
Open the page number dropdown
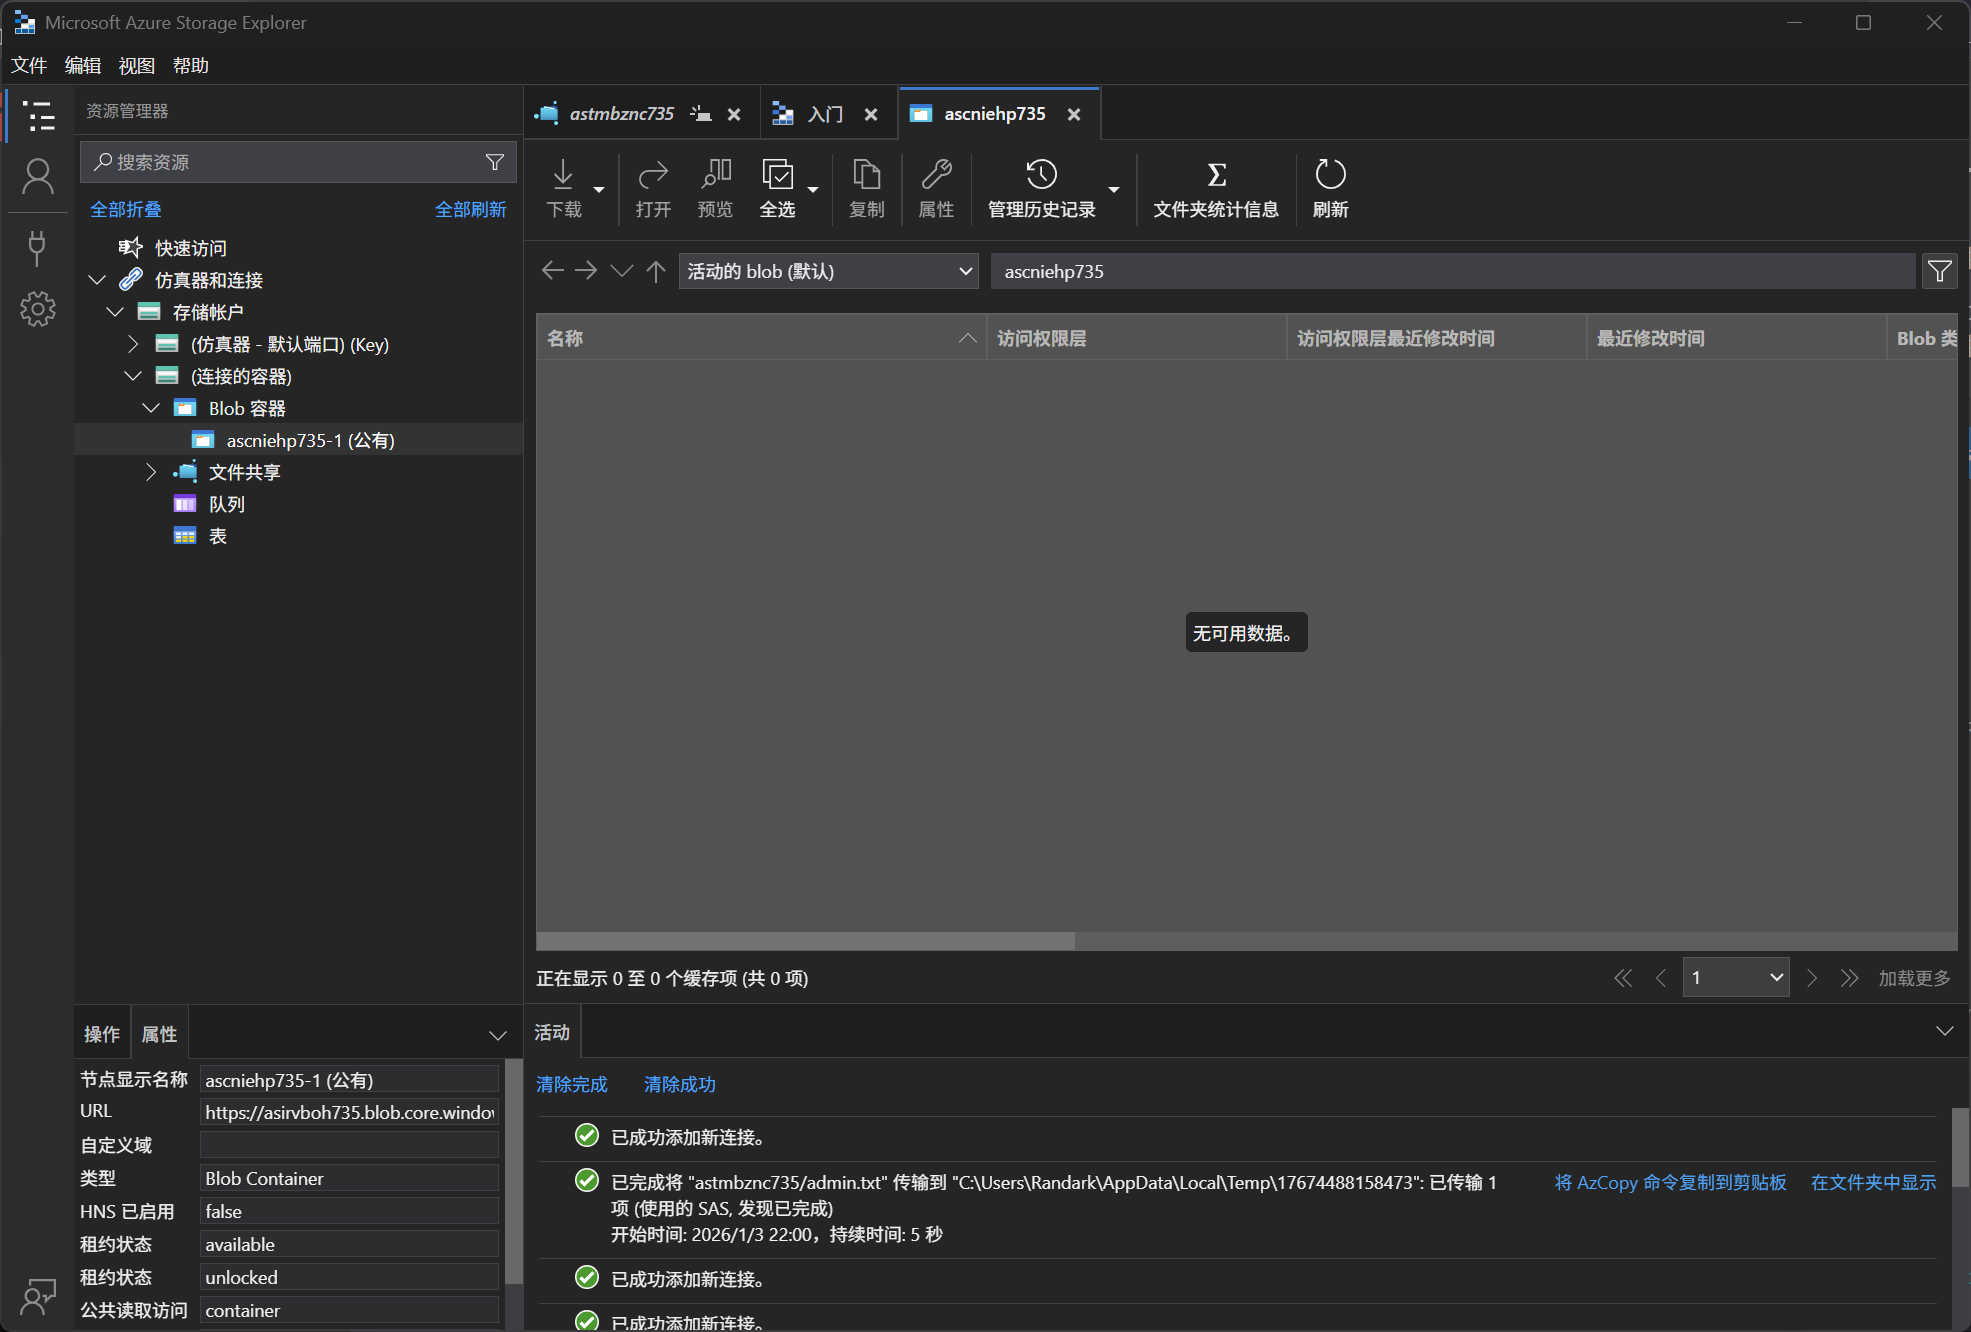click(1735, 977)
